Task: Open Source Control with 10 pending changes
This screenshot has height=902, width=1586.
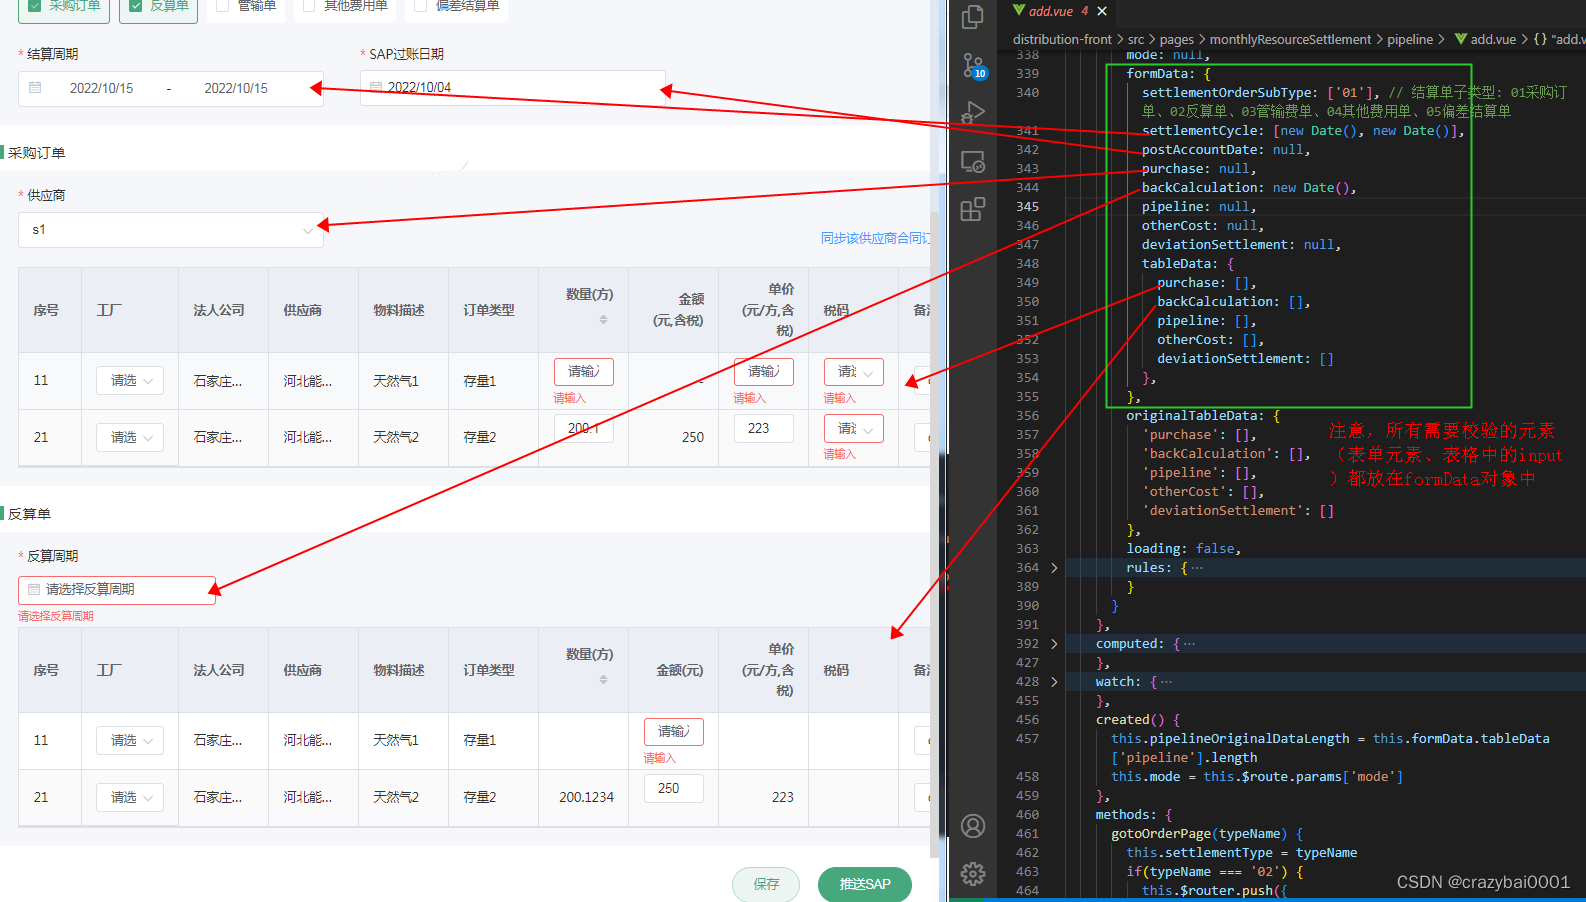Action: click(x=973, y=66)
